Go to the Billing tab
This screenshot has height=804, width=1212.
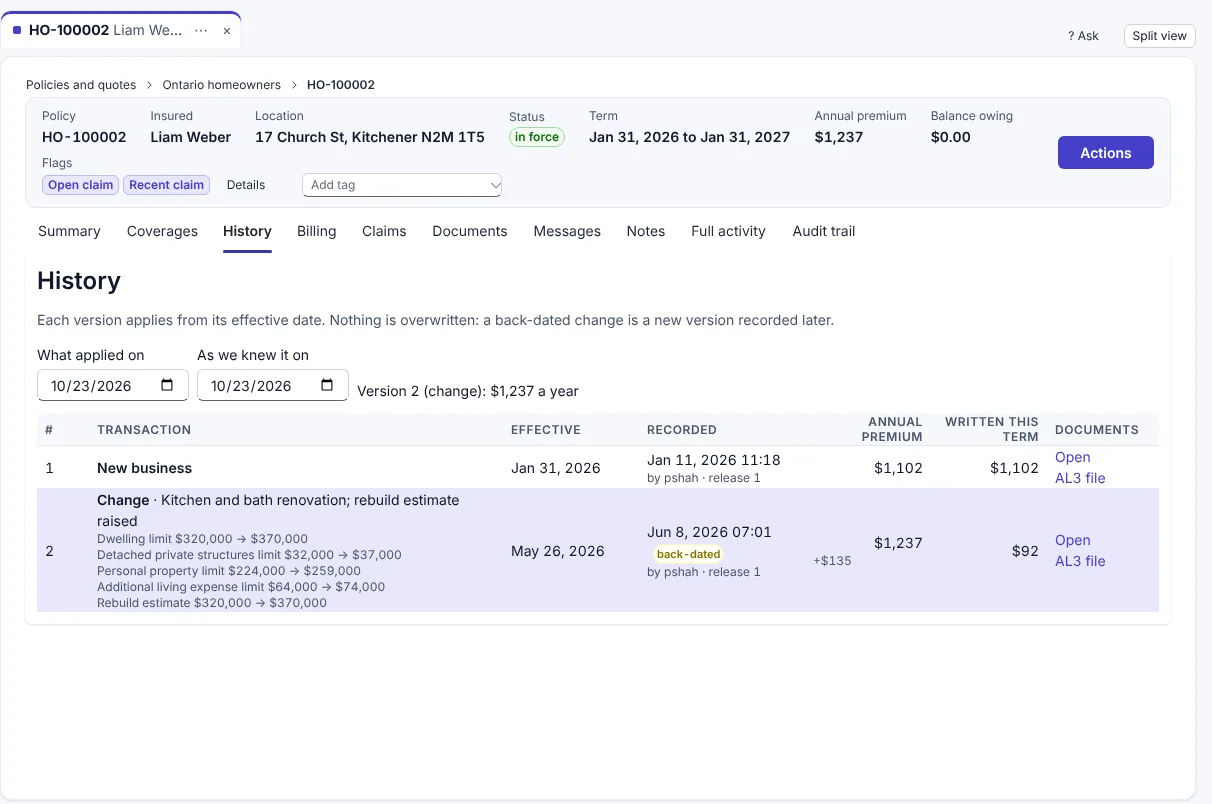click(316, 231)
